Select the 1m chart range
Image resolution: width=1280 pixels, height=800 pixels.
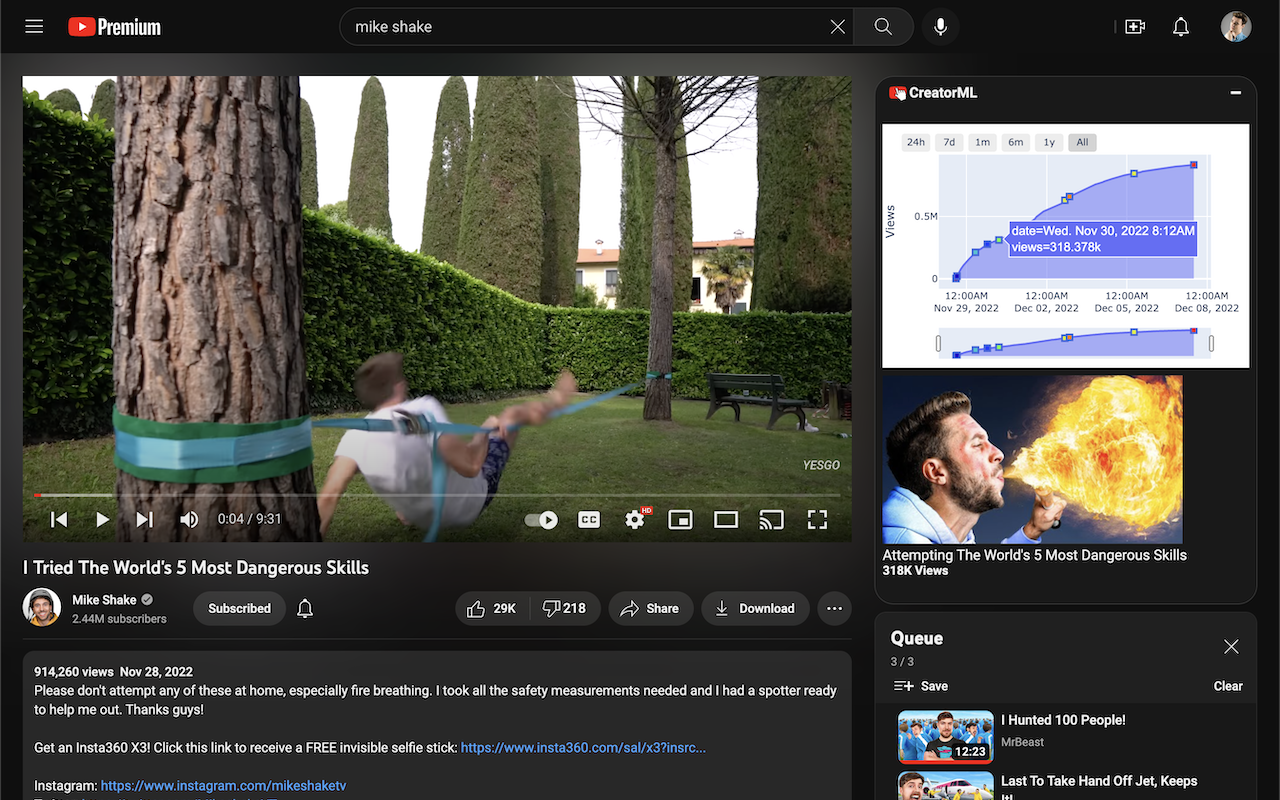coord(983,142)
